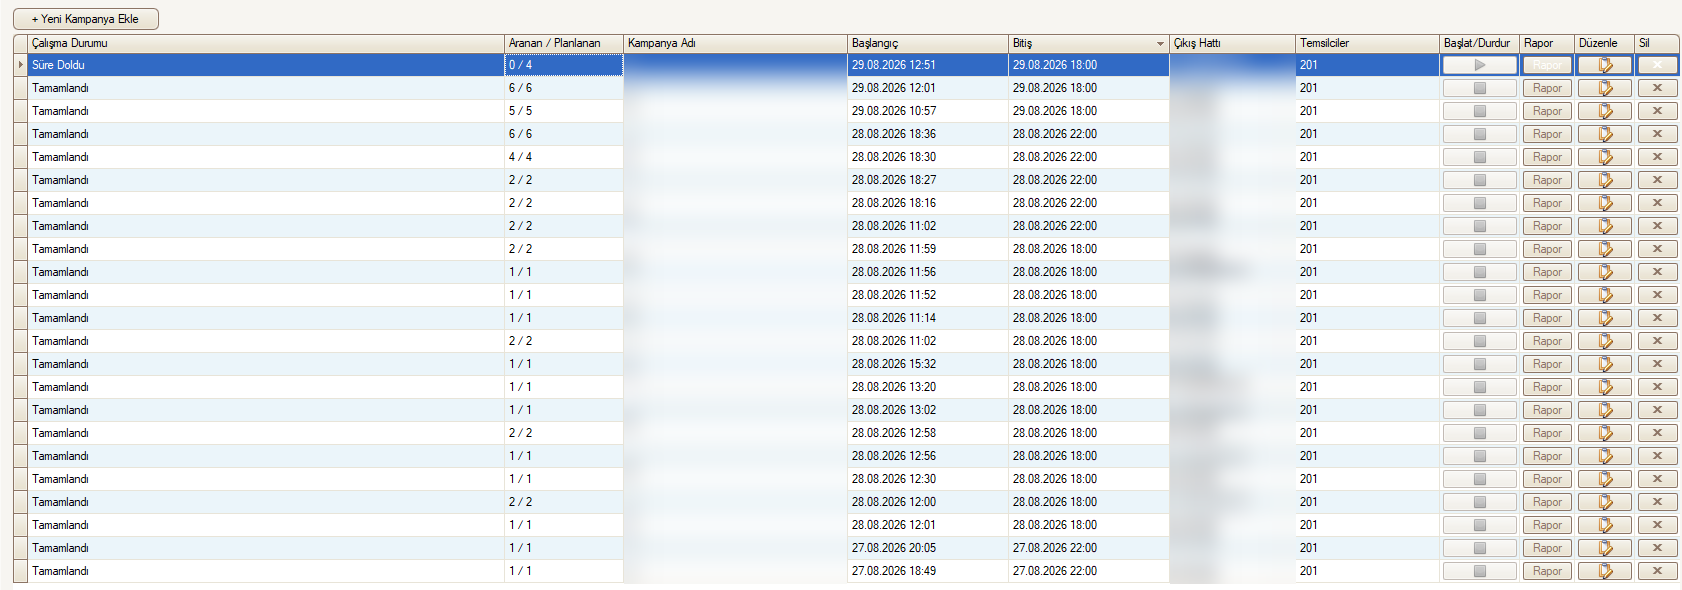Click the row indicator arrow beside Süre Doldu
The height and width of the screenshot is (590, 1682).
pyautogui.click(x=20, y=65)
